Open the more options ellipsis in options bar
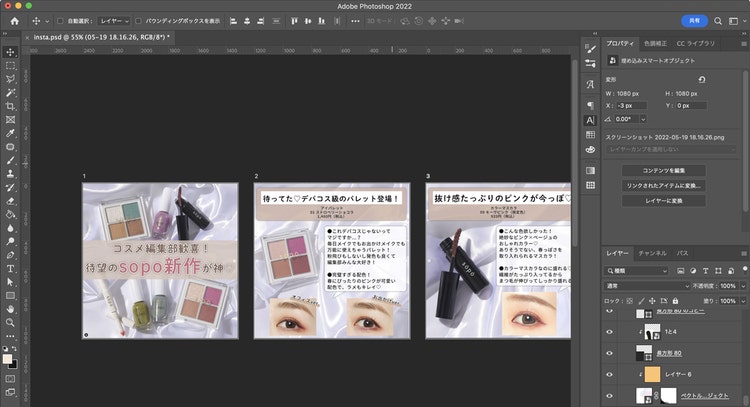 tap(355, 21)
